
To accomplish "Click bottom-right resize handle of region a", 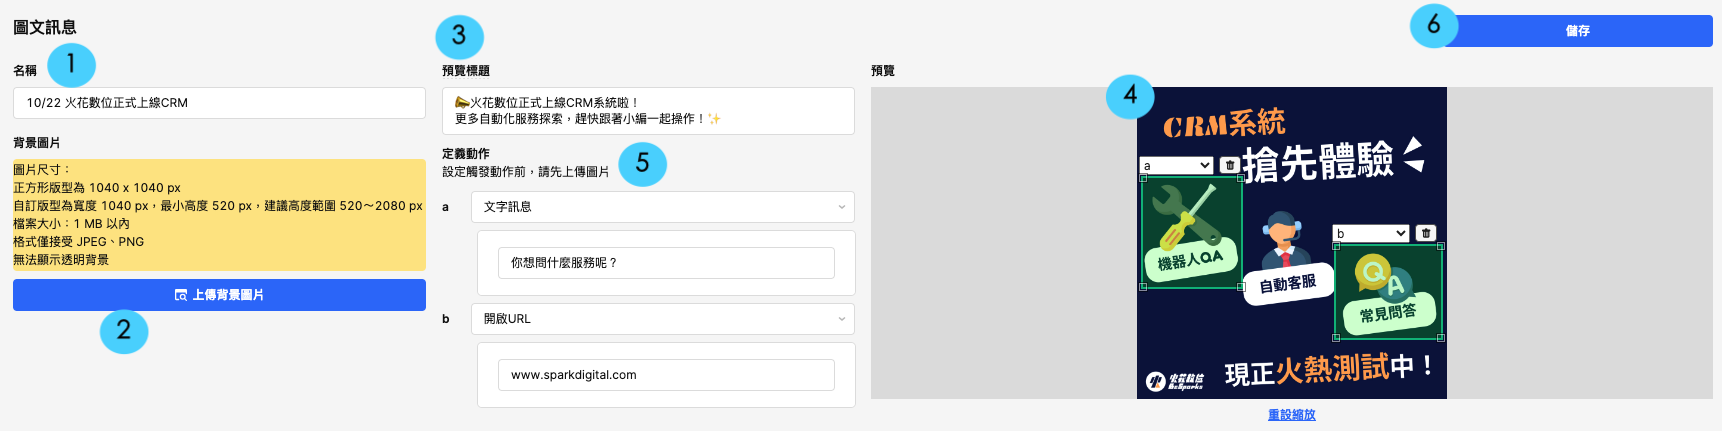I will click(1241, 287).
